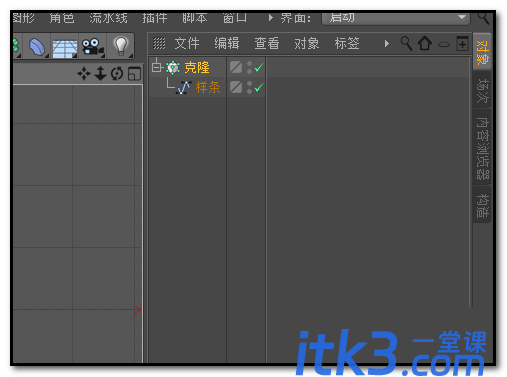Click the top-right search magnifier

[x=483, y=17]
